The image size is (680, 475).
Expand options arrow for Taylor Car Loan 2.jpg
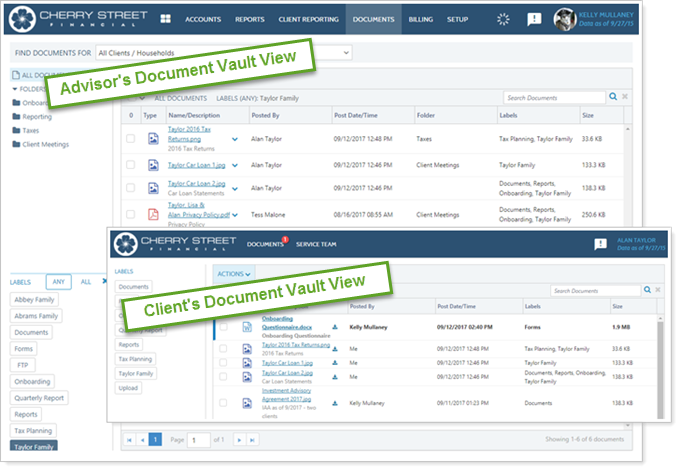[x=235, y=189]
